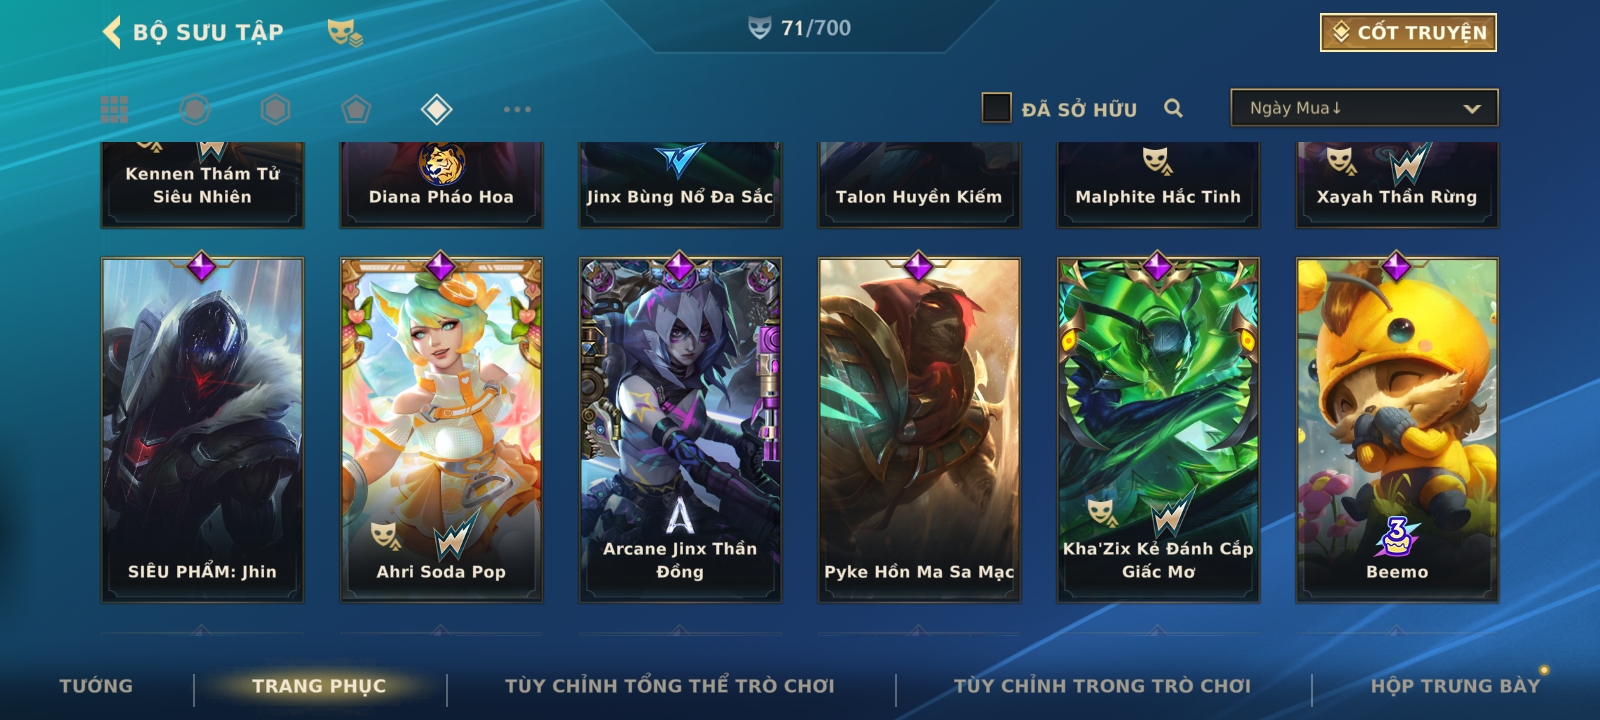Go back using the Bộ Sưu Tập arrow
Screen dimensions: 1600x720
112,32
